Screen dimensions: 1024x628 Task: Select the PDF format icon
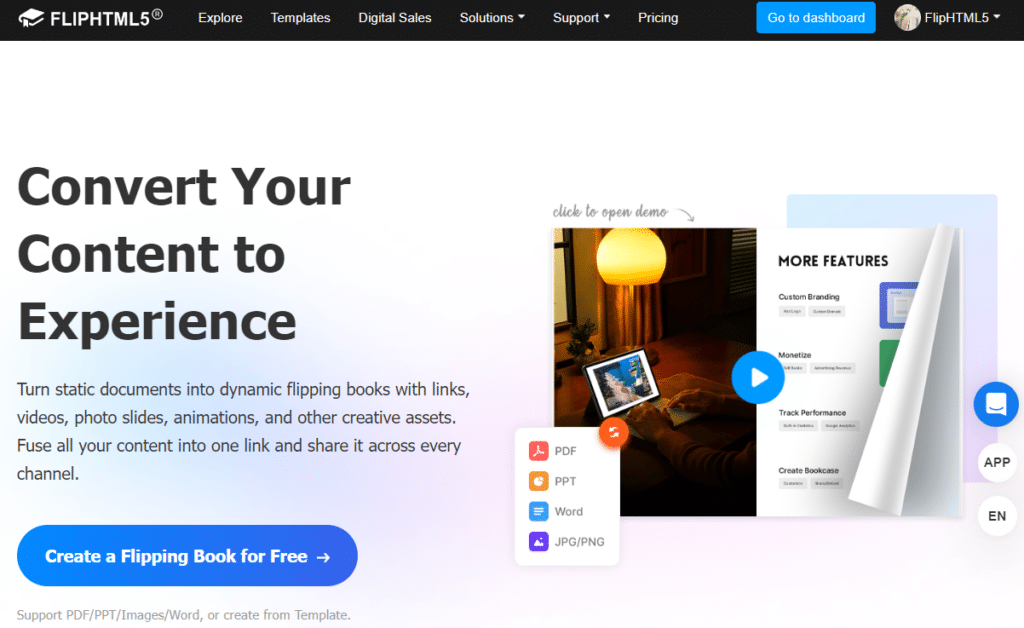540,450
